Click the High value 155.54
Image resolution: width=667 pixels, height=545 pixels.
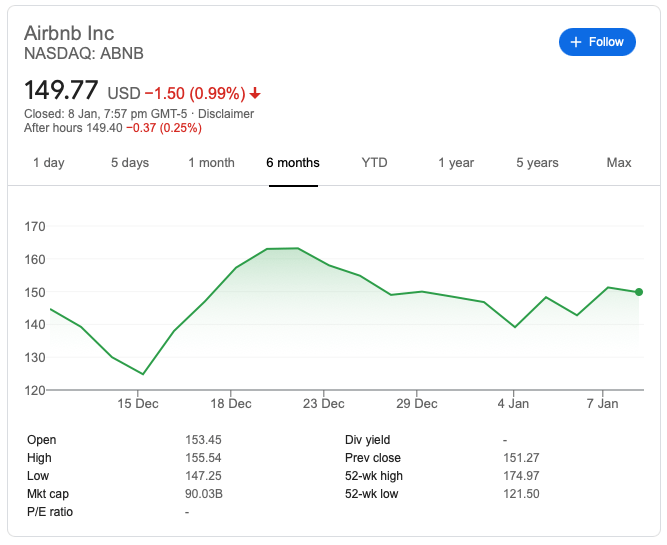coord(203,458)
